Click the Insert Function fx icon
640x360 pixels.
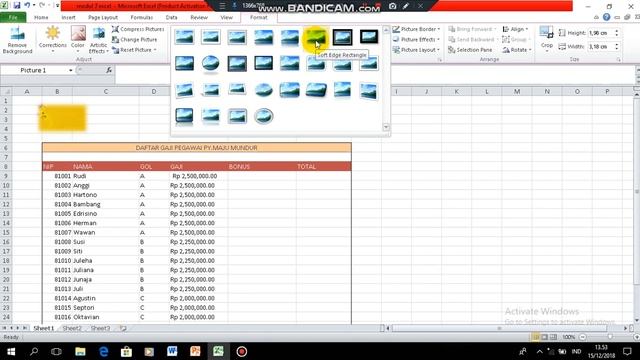(109, 70)
